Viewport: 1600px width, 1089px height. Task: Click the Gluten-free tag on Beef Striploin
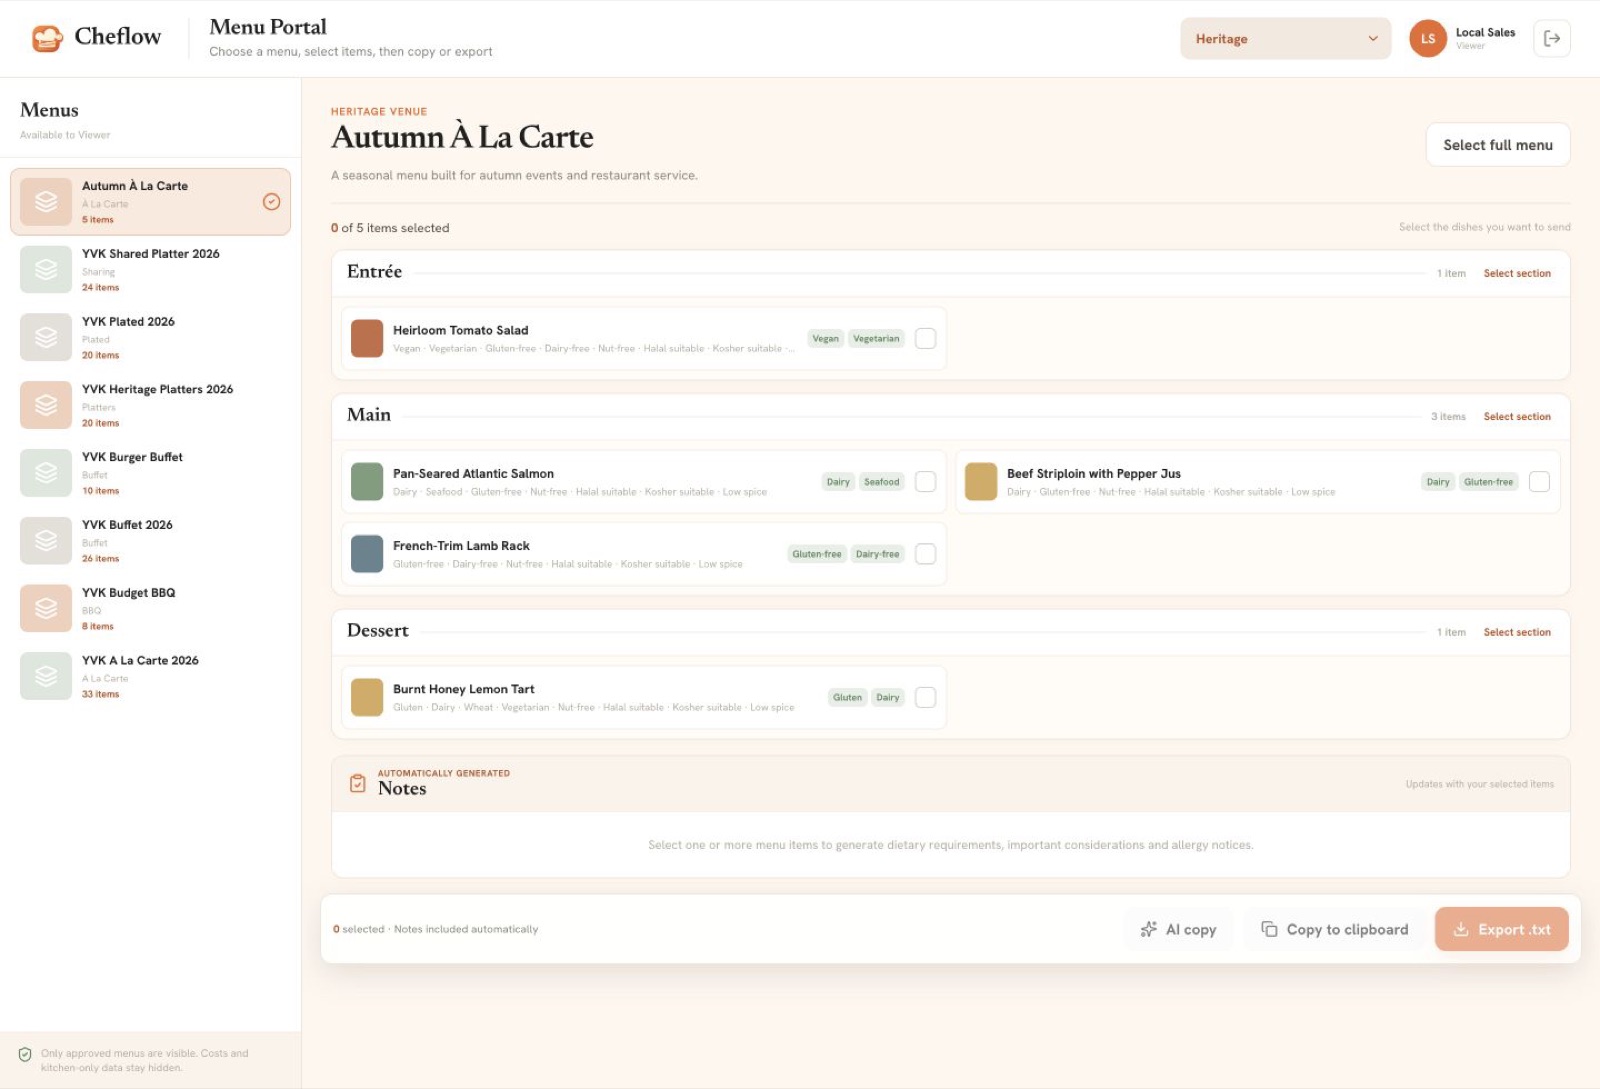click(1489, 482)
